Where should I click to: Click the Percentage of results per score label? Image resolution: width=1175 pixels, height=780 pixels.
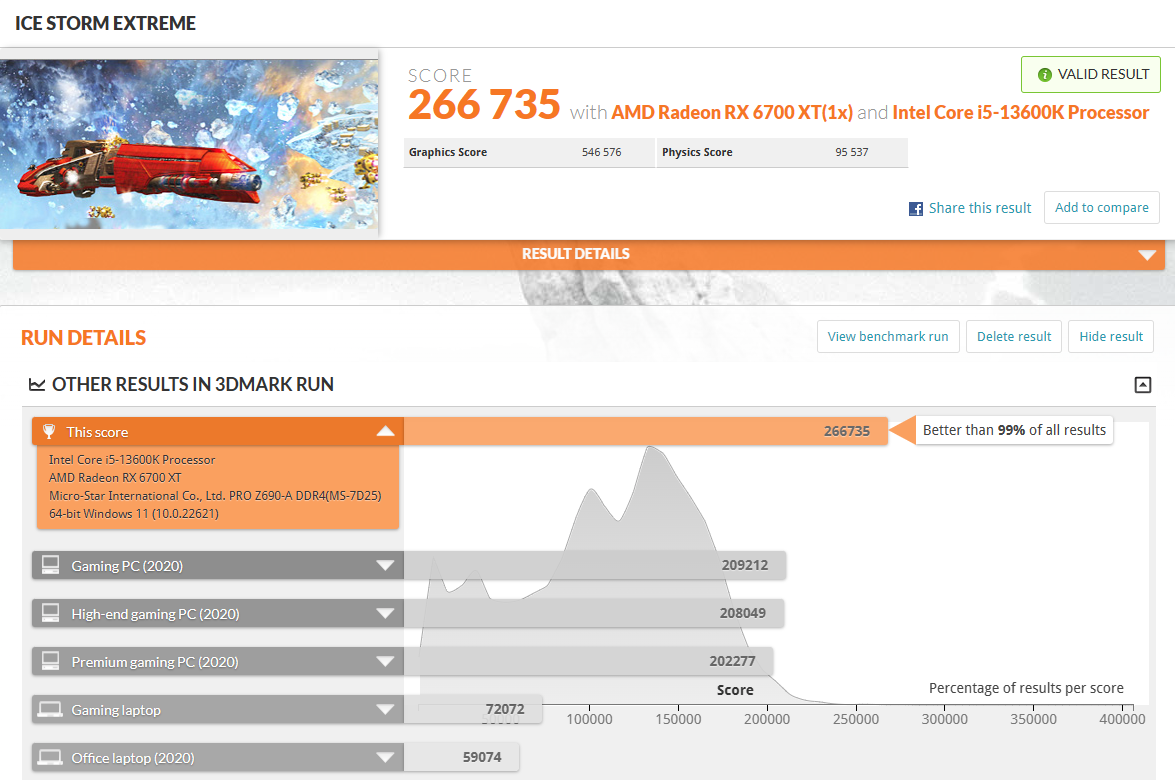tap(1026, 688)
